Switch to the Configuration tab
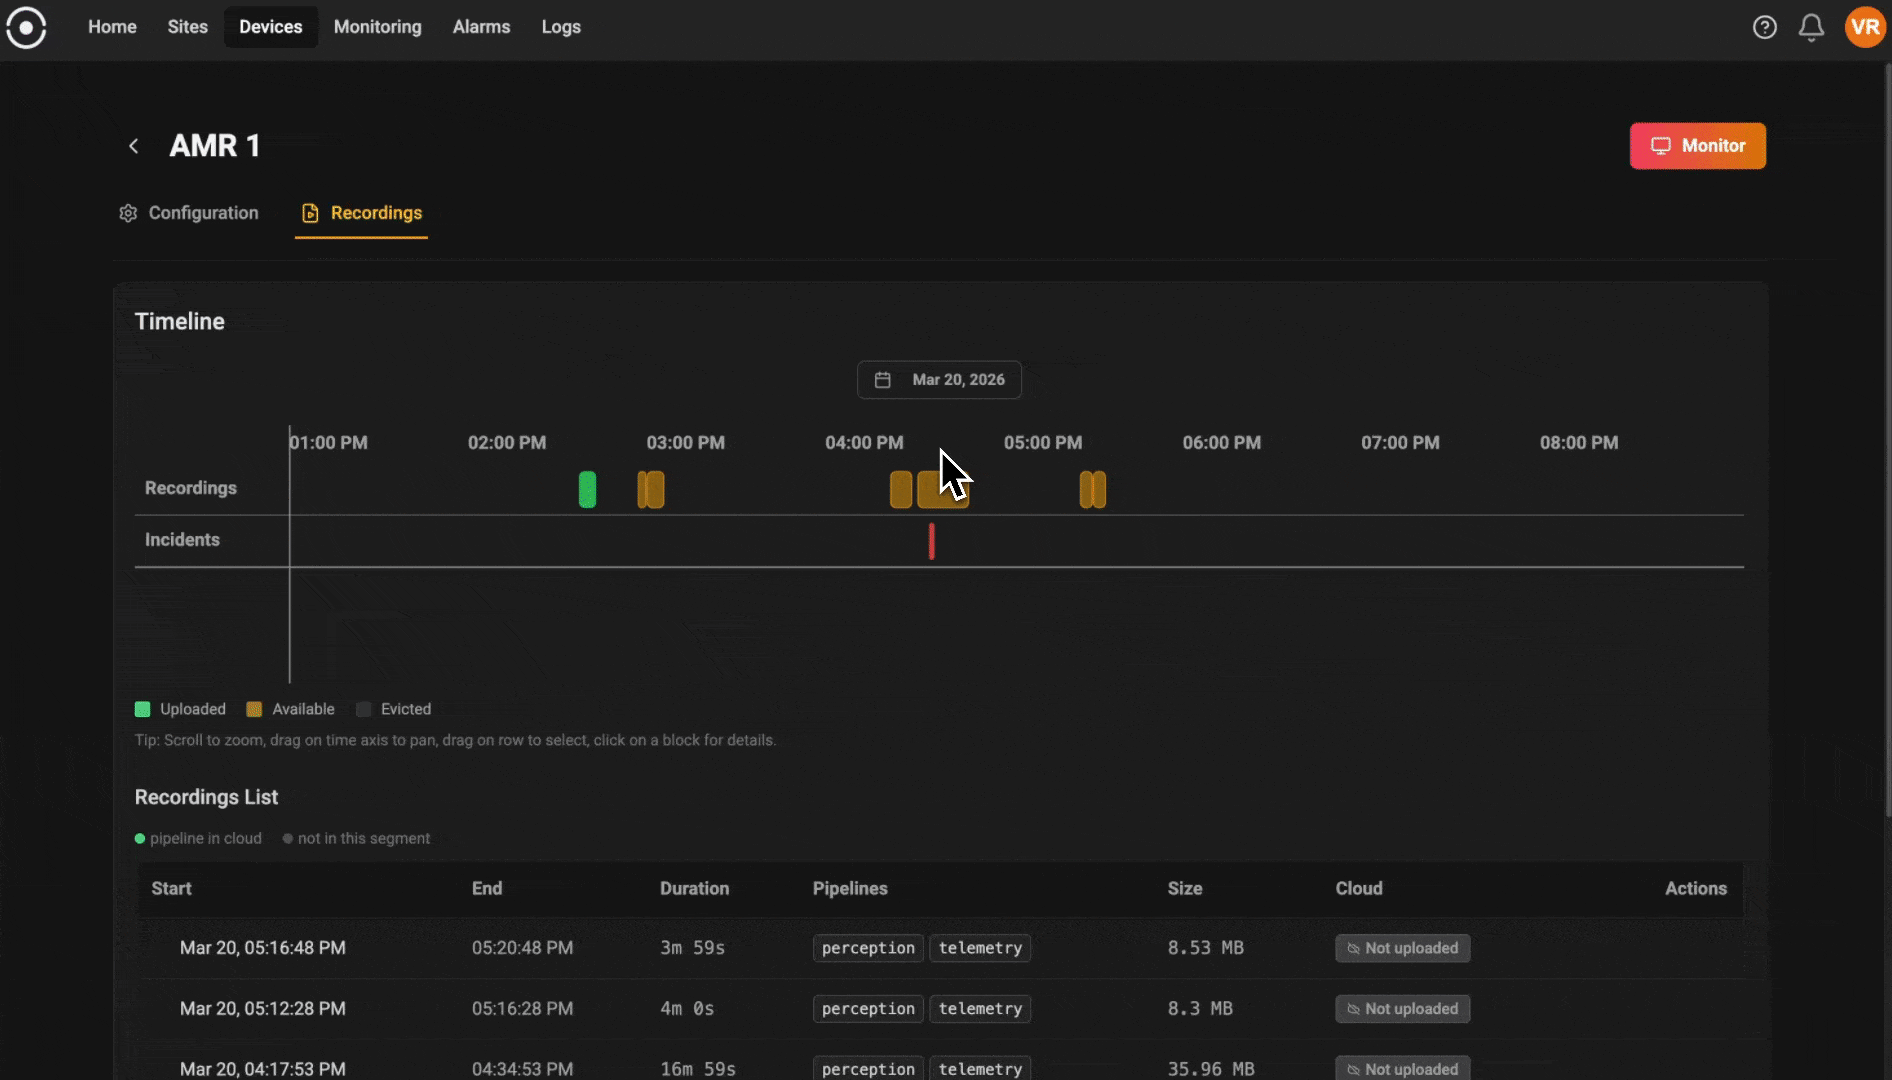 coord(189,213)
